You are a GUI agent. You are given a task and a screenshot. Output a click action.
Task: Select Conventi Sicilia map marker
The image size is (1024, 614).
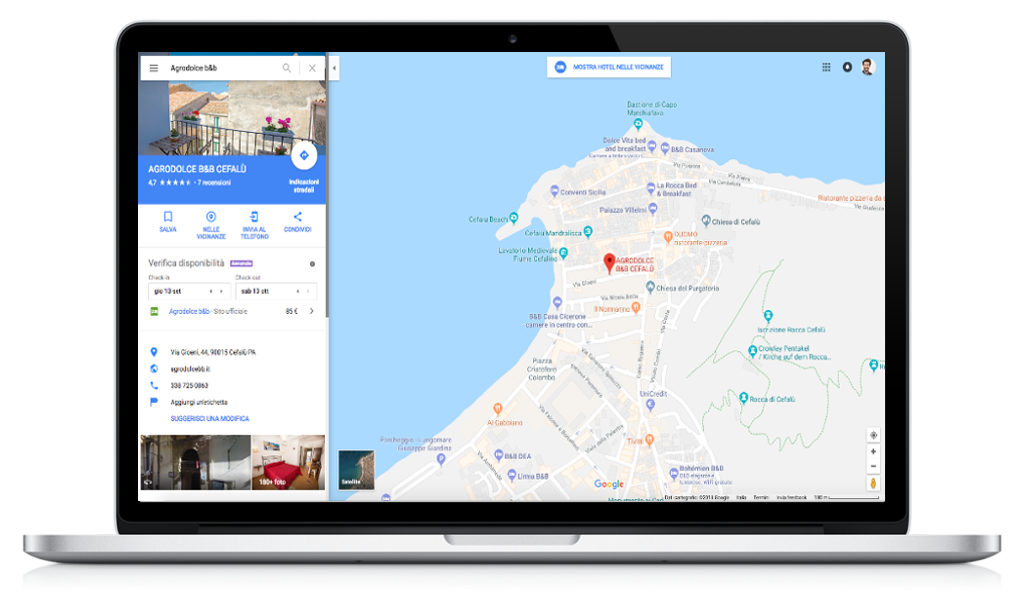tap(554, 191)
